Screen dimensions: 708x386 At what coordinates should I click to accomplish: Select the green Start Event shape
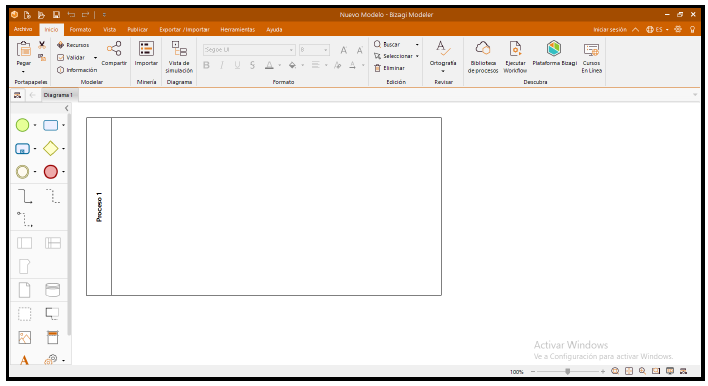tap(22, 125)
